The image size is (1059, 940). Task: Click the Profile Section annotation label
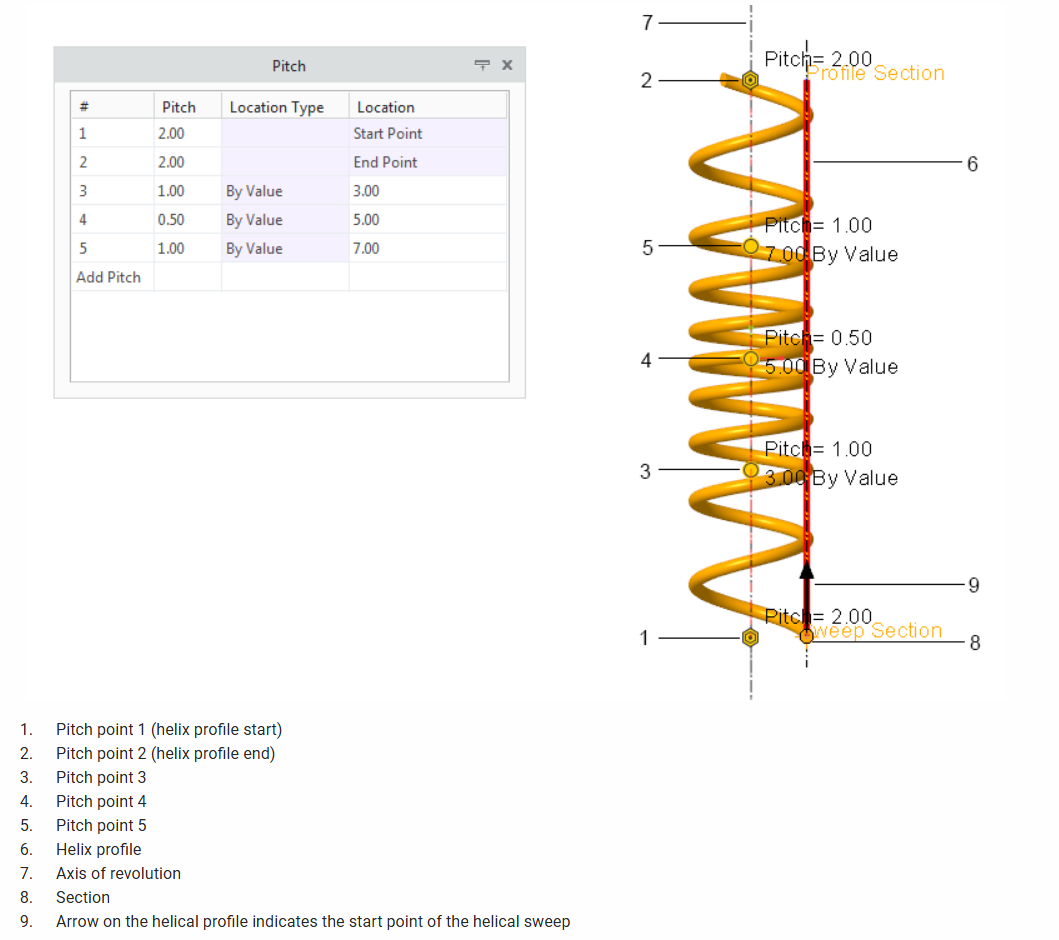coord(874,73)
